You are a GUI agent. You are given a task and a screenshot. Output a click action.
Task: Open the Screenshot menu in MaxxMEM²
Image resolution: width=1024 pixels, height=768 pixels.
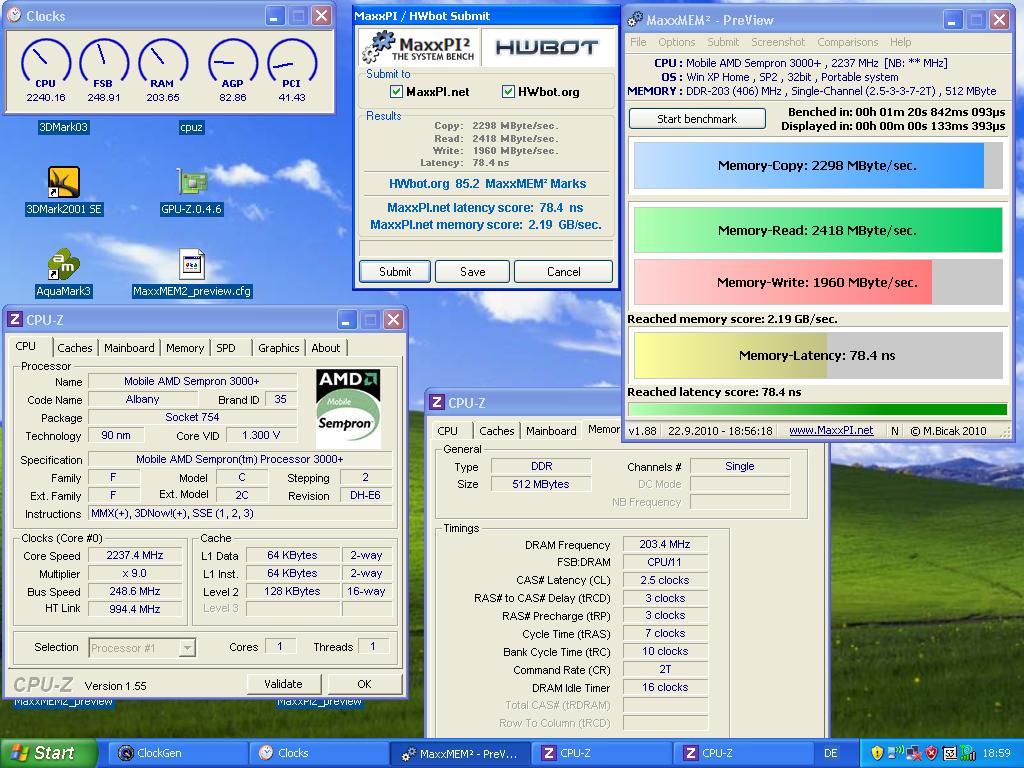[x=778, y=42]
